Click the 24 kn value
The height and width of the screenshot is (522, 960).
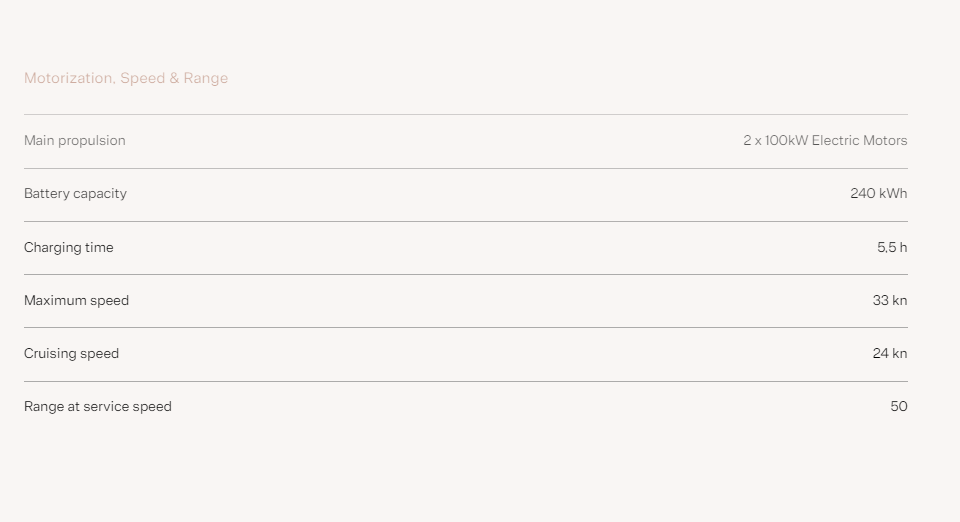coord(890,354)
